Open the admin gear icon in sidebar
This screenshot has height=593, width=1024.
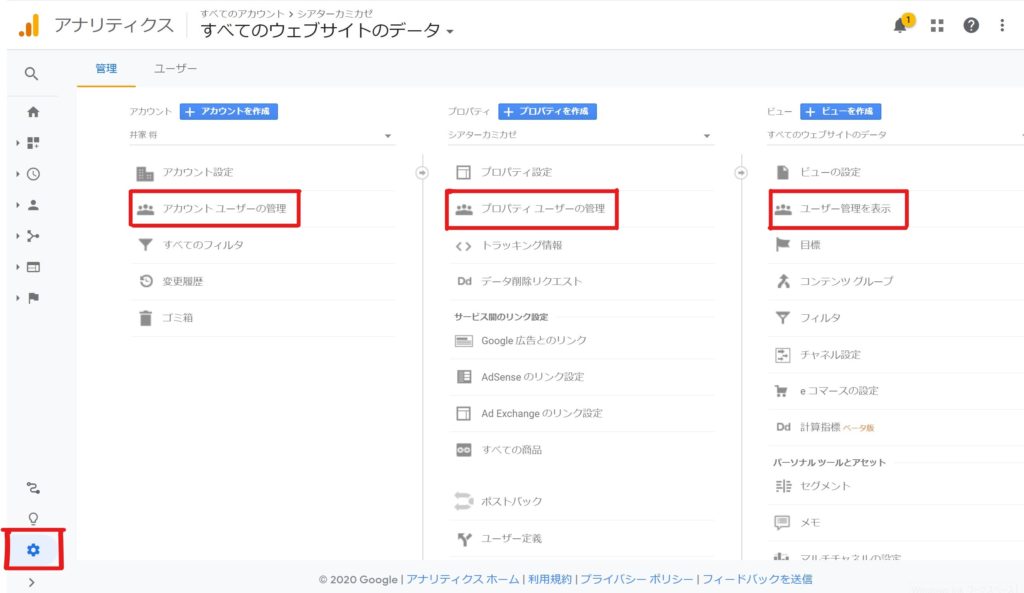click(x=33, y=549)
